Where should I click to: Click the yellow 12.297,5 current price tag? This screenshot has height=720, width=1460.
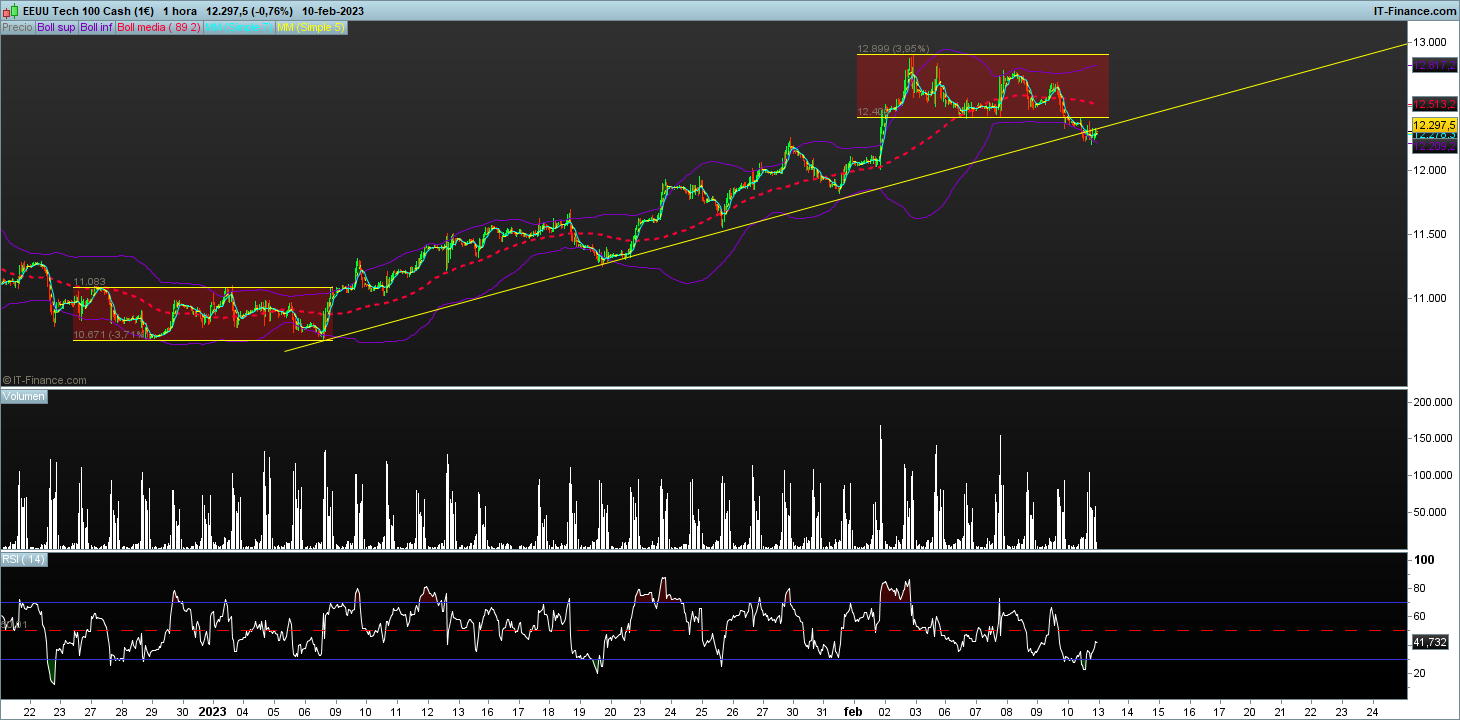(1433, 124)
